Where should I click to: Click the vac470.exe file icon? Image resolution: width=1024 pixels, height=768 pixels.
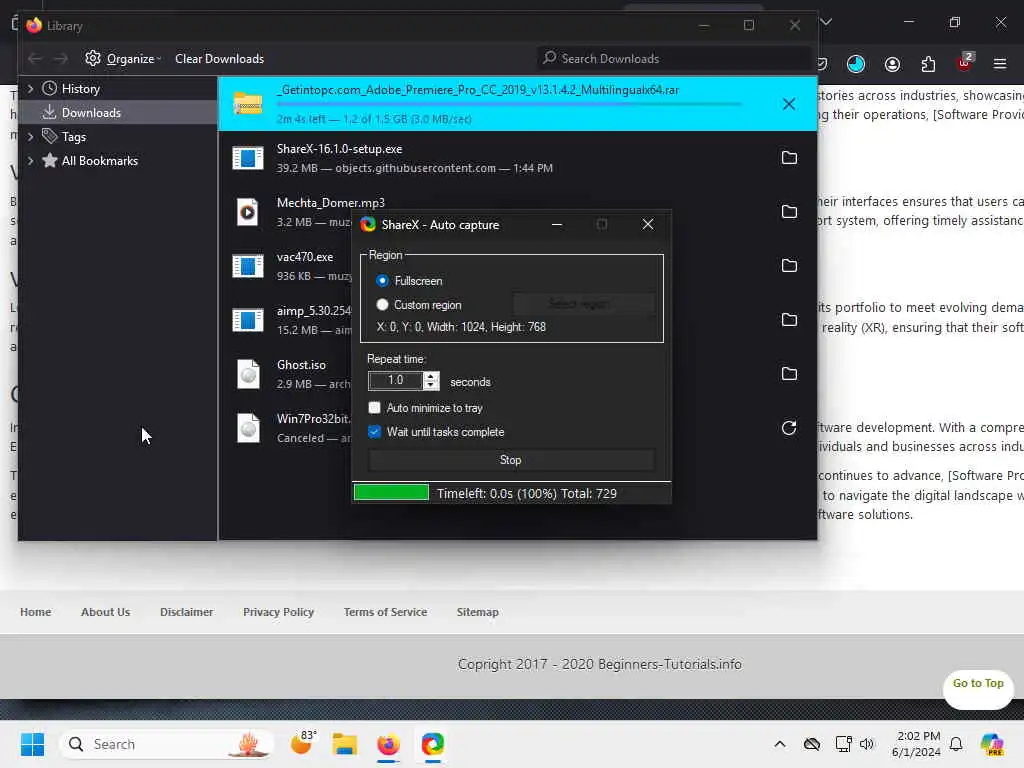tap(248, 266)
